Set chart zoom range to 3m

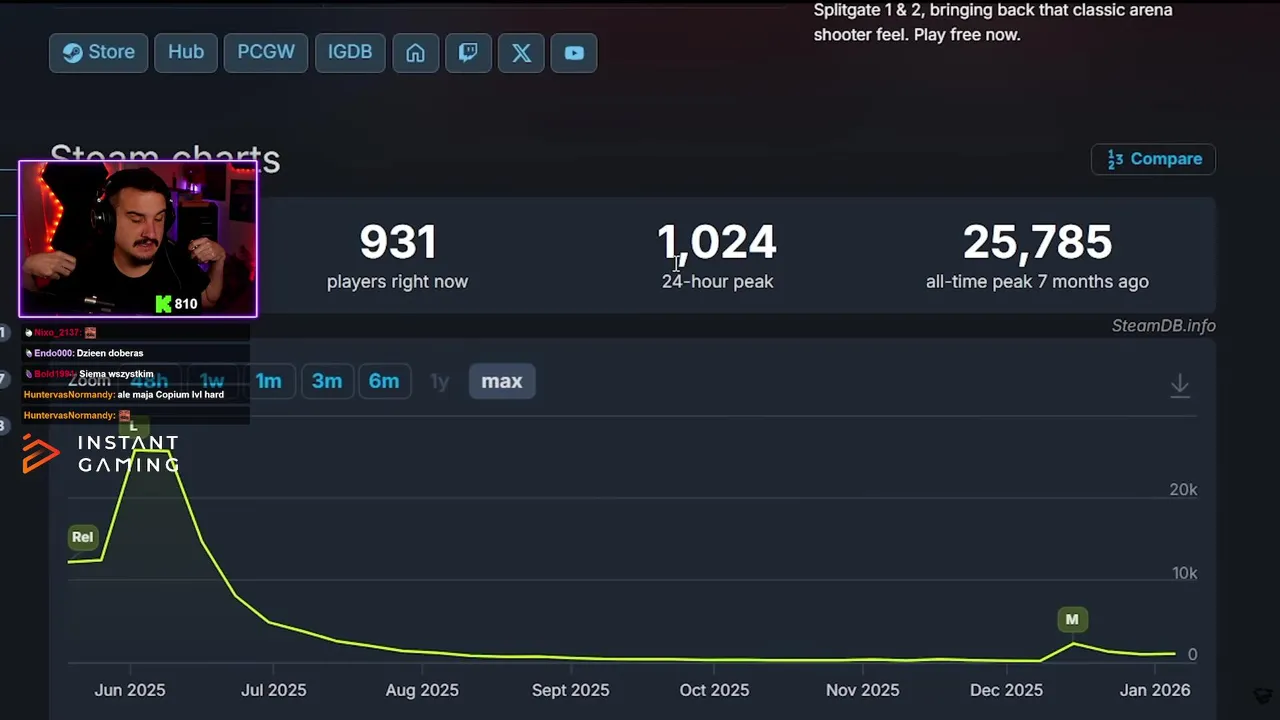326,381
